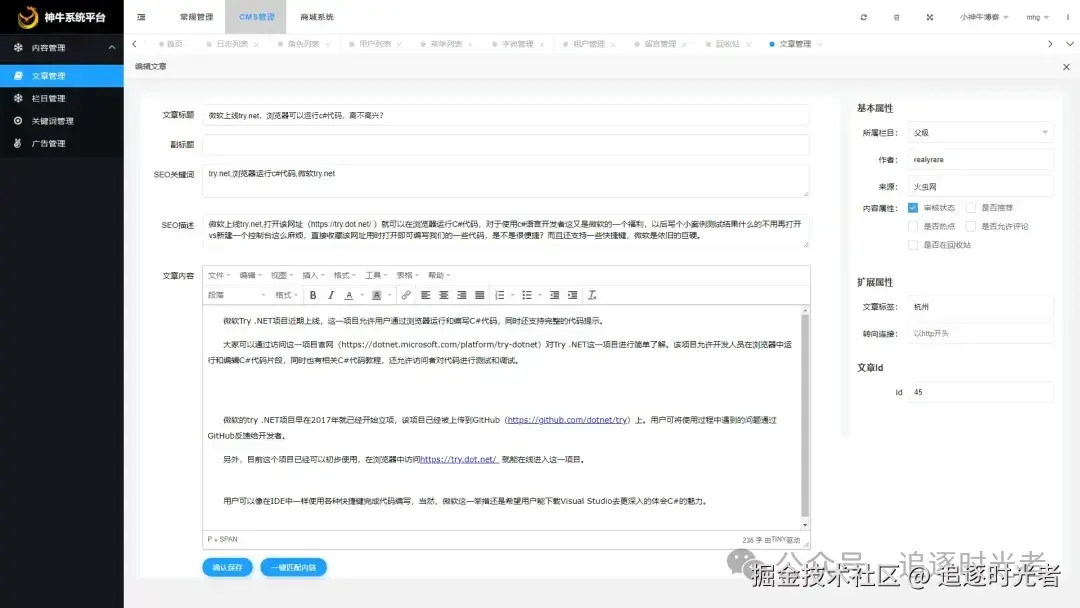Enable the 是否推荐 checkbox

(971, 207)
